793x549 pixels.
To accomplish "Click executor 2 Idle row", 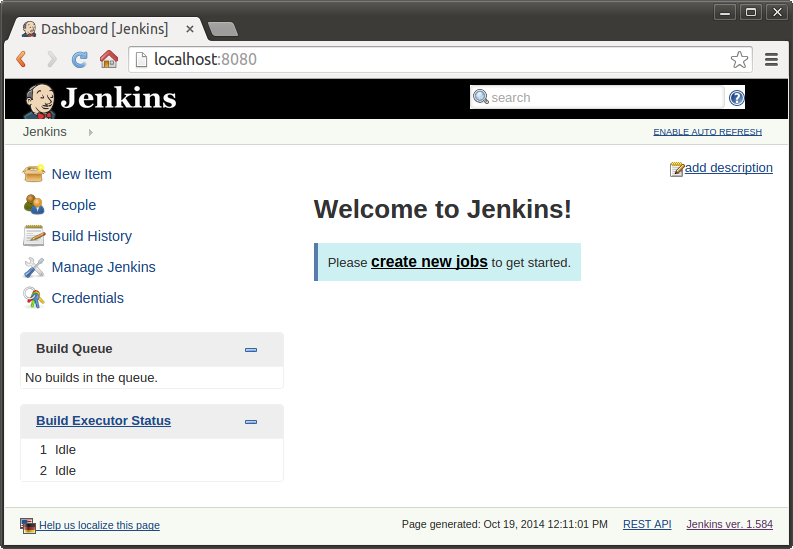I will pos(152,471).
